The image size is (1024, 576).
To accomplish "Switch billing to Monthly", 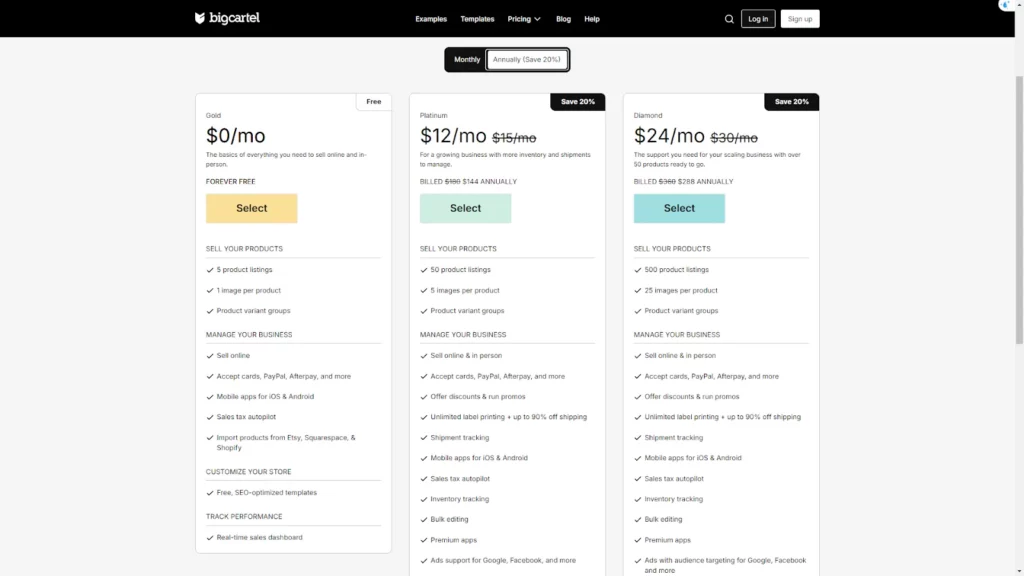I will tap(467, 60).
